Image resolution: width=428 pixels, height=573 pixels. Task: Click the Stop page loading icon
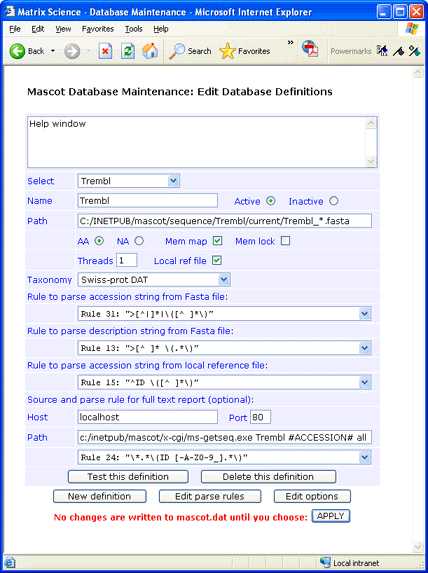(105, 51)
